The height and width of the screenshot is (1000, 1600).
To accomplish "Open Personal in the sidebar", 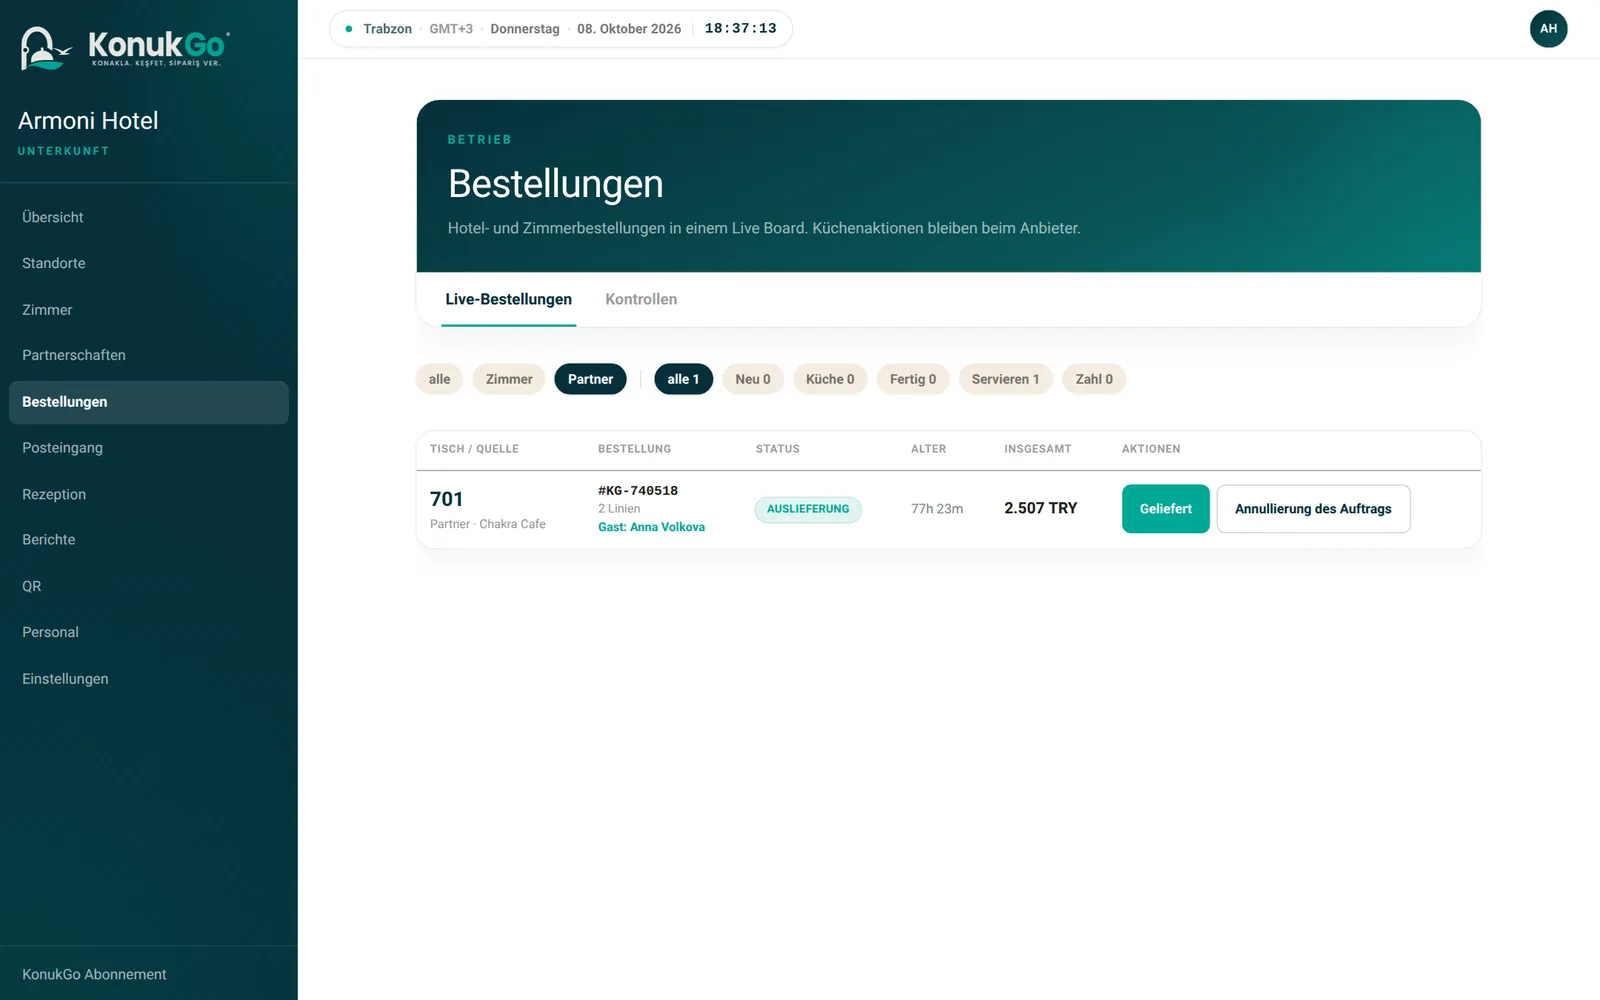I will pyautogui.click(x=149, y=632).
